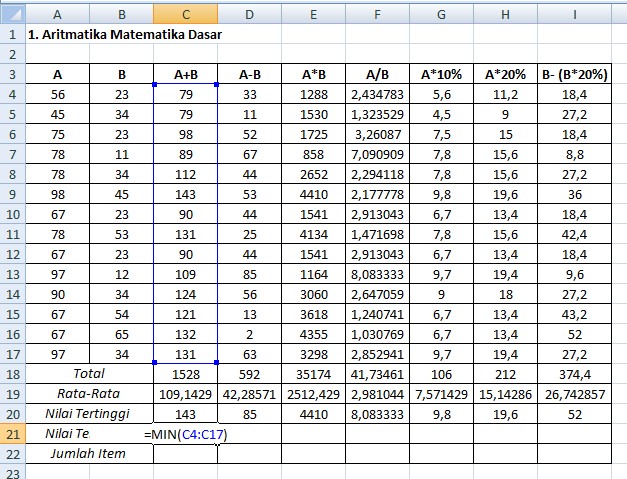Viewport: 627px width, 479px height.
Task: Select average value 109,1429
Action: pyautogui.click(x=186, y=394)
